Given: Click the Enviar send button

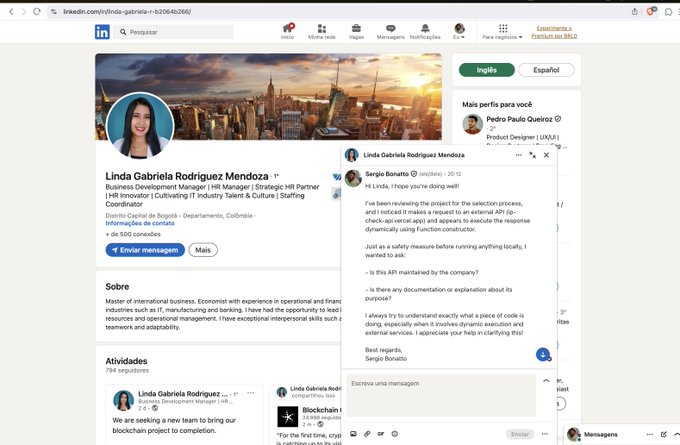Looking at the screenshot, I should pyautogui.click(x=520, y=434).
